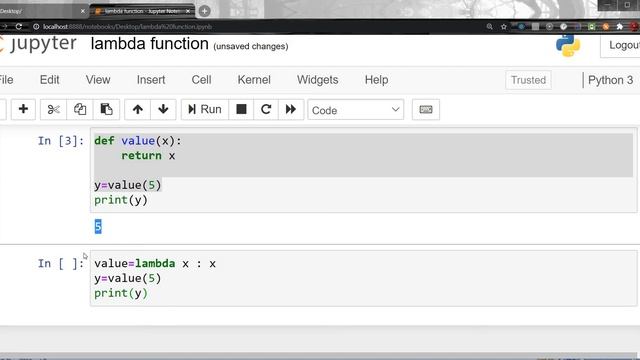The width and height of the screenshot is (640, 360).
Task: Move selected cell up arrow
Action: pyautogui.click(x=138, y=109)
